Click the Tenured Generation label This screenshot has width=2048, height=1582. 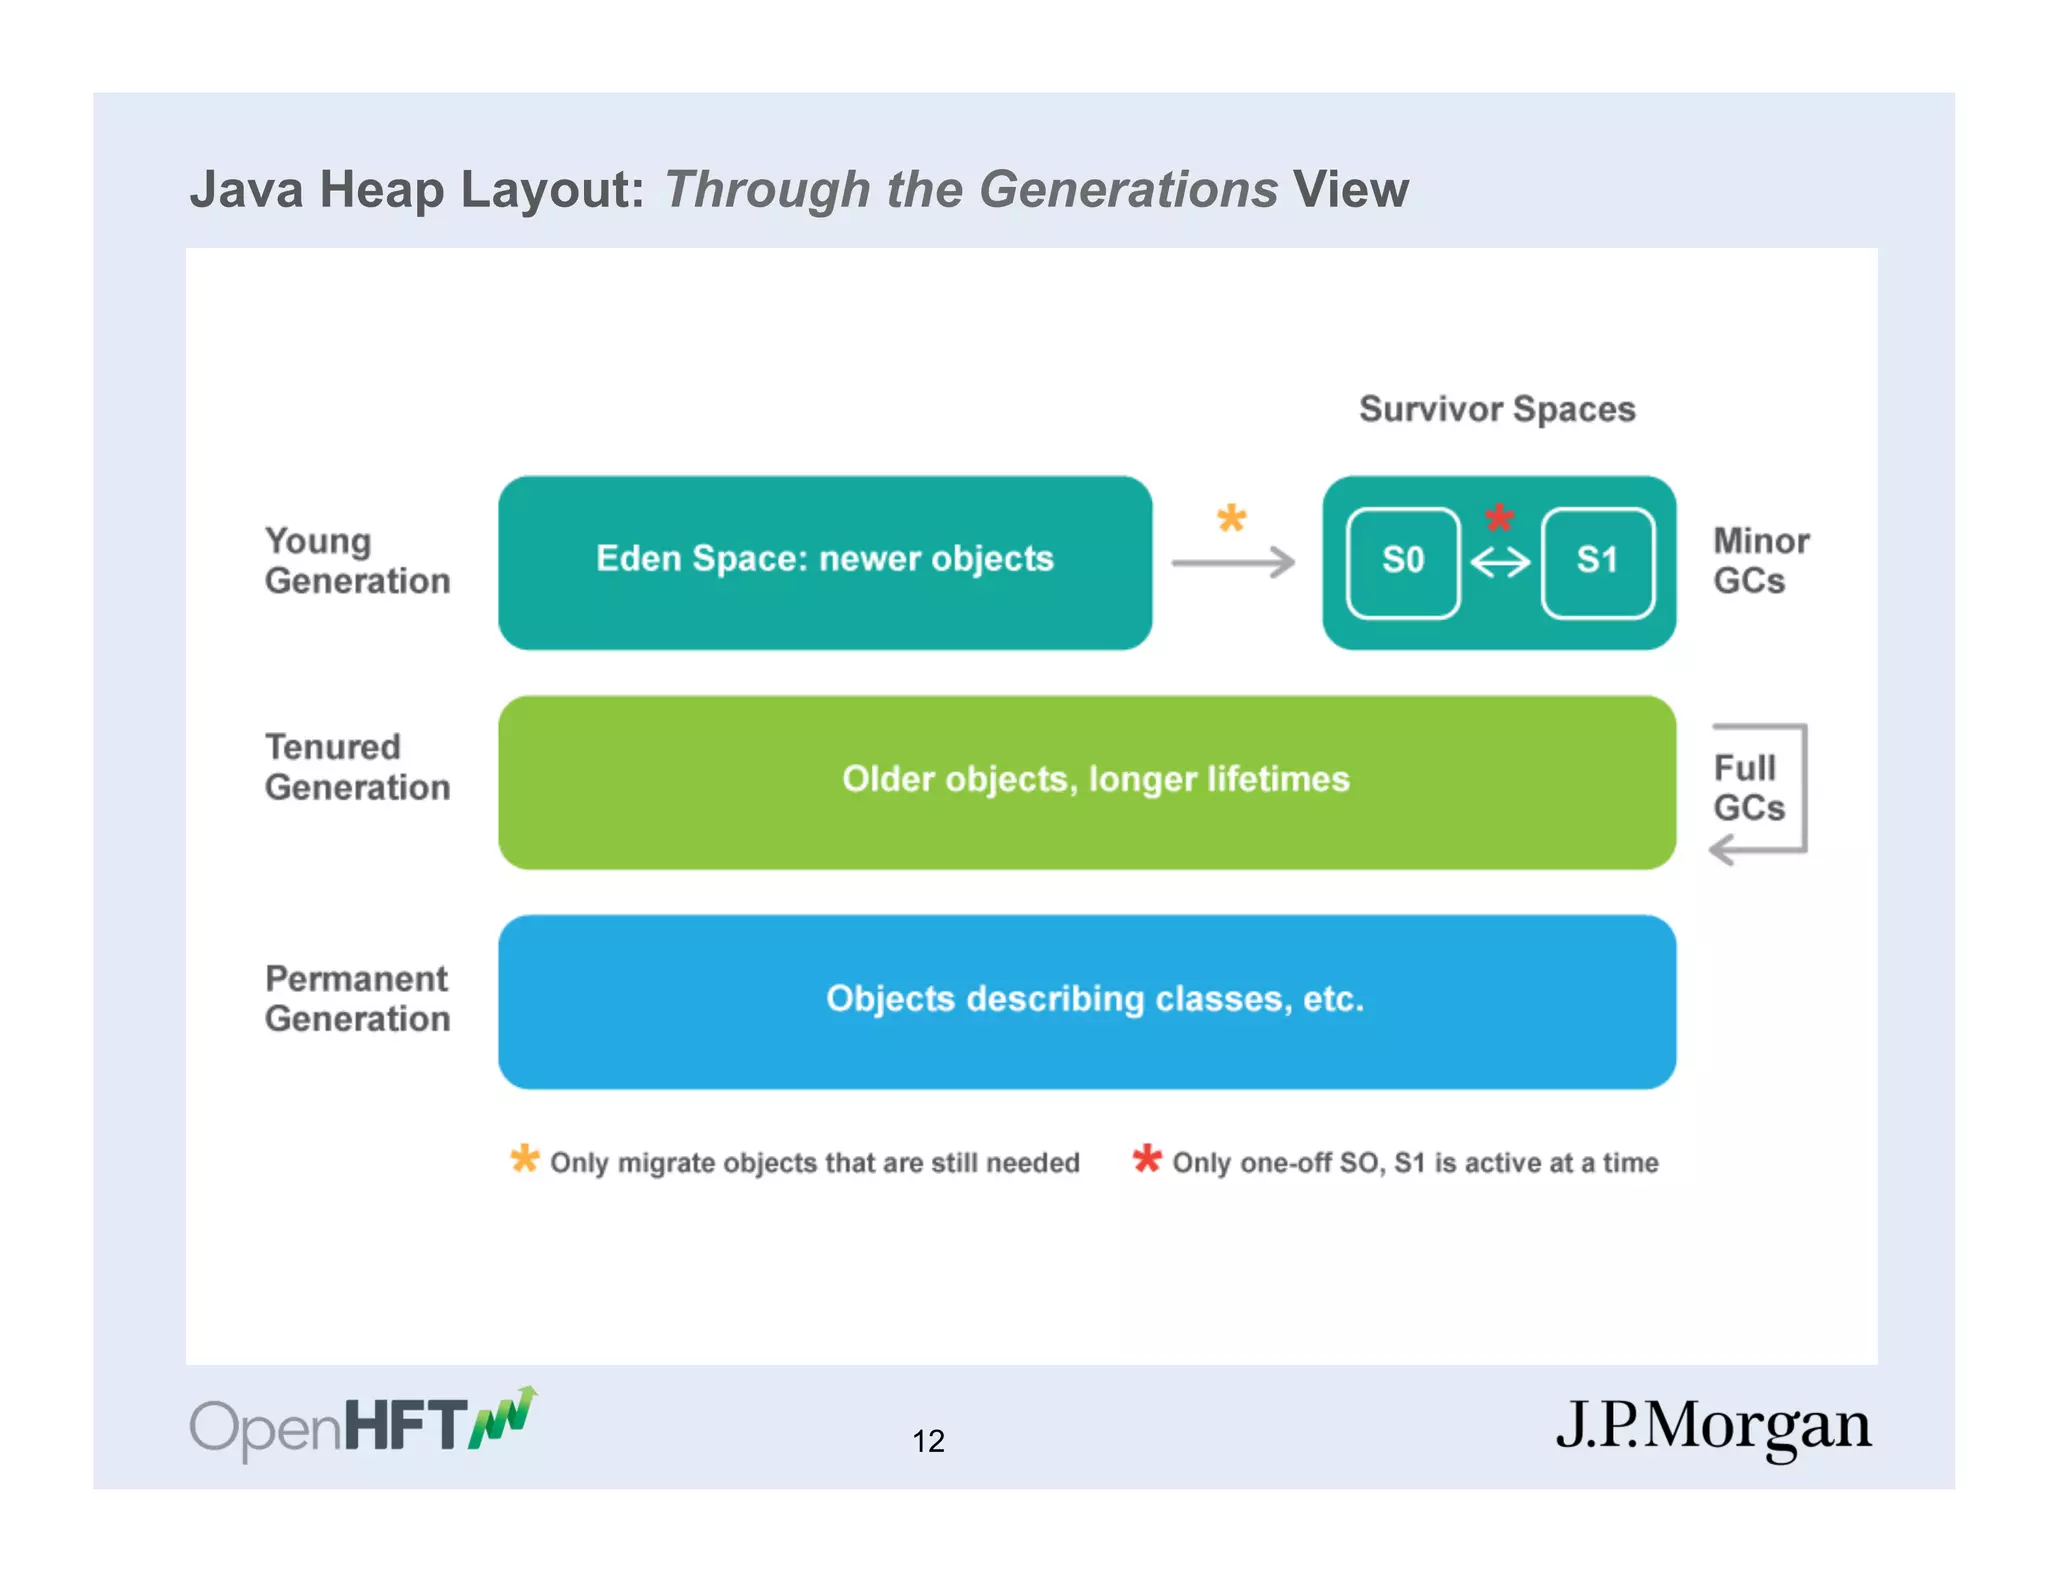coord(357,767)
